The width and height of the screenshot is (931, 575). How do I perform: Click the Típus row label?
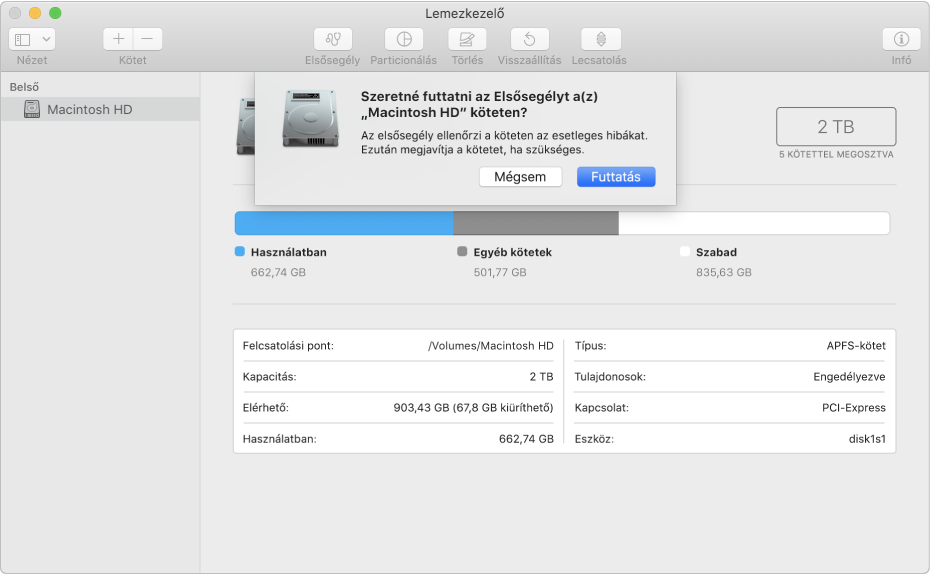click(x=590, y=346)
